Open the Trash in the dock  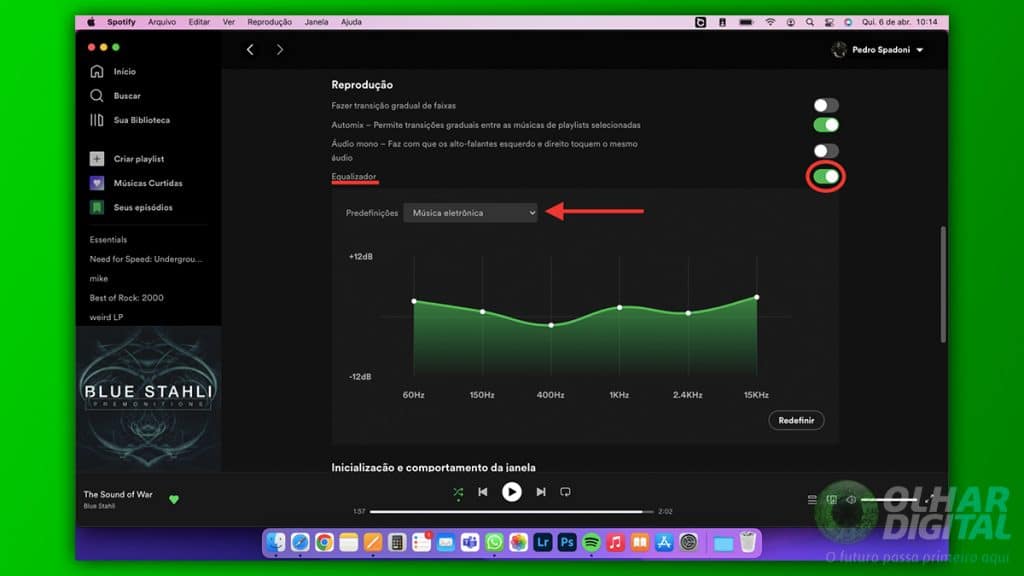click(748, 543)
